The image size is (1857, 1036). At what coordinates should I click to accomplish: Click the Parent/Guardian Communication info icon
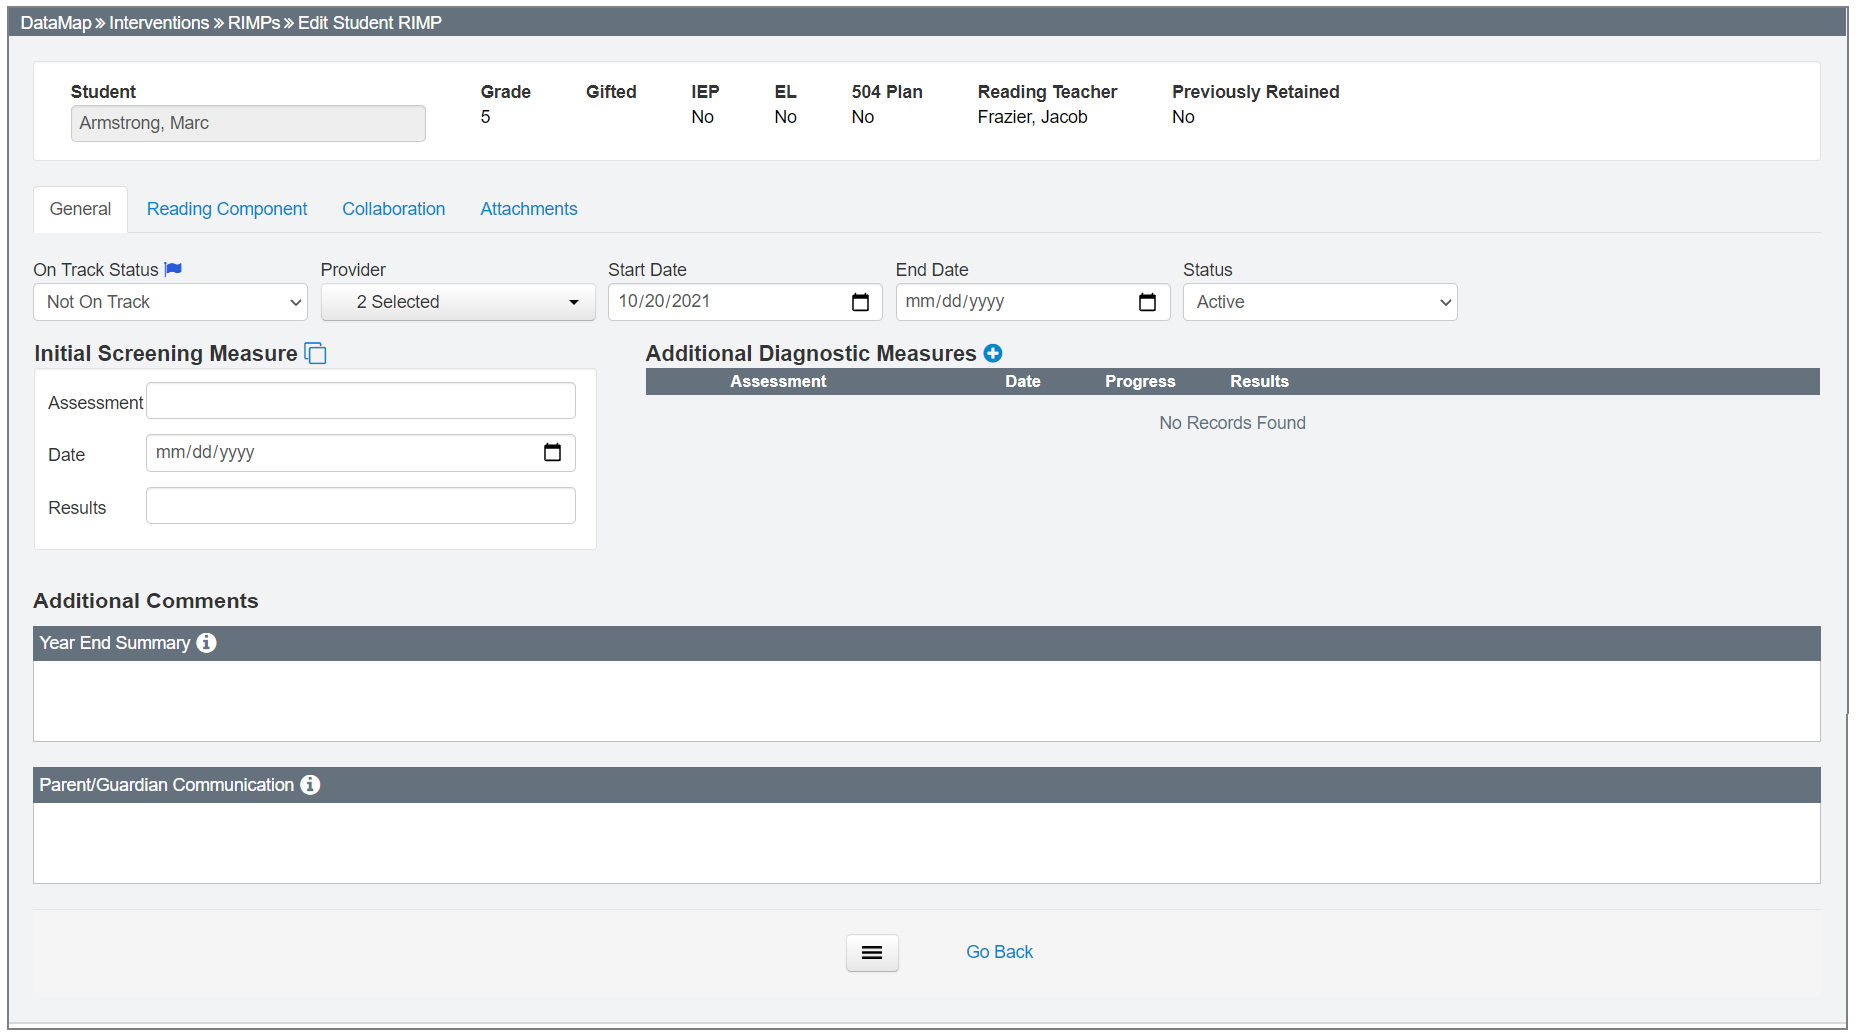point(310,785)
